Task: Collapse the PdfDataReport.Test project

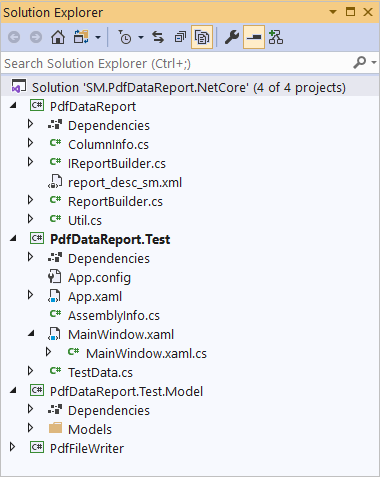Action: click(x=13, y=239)
